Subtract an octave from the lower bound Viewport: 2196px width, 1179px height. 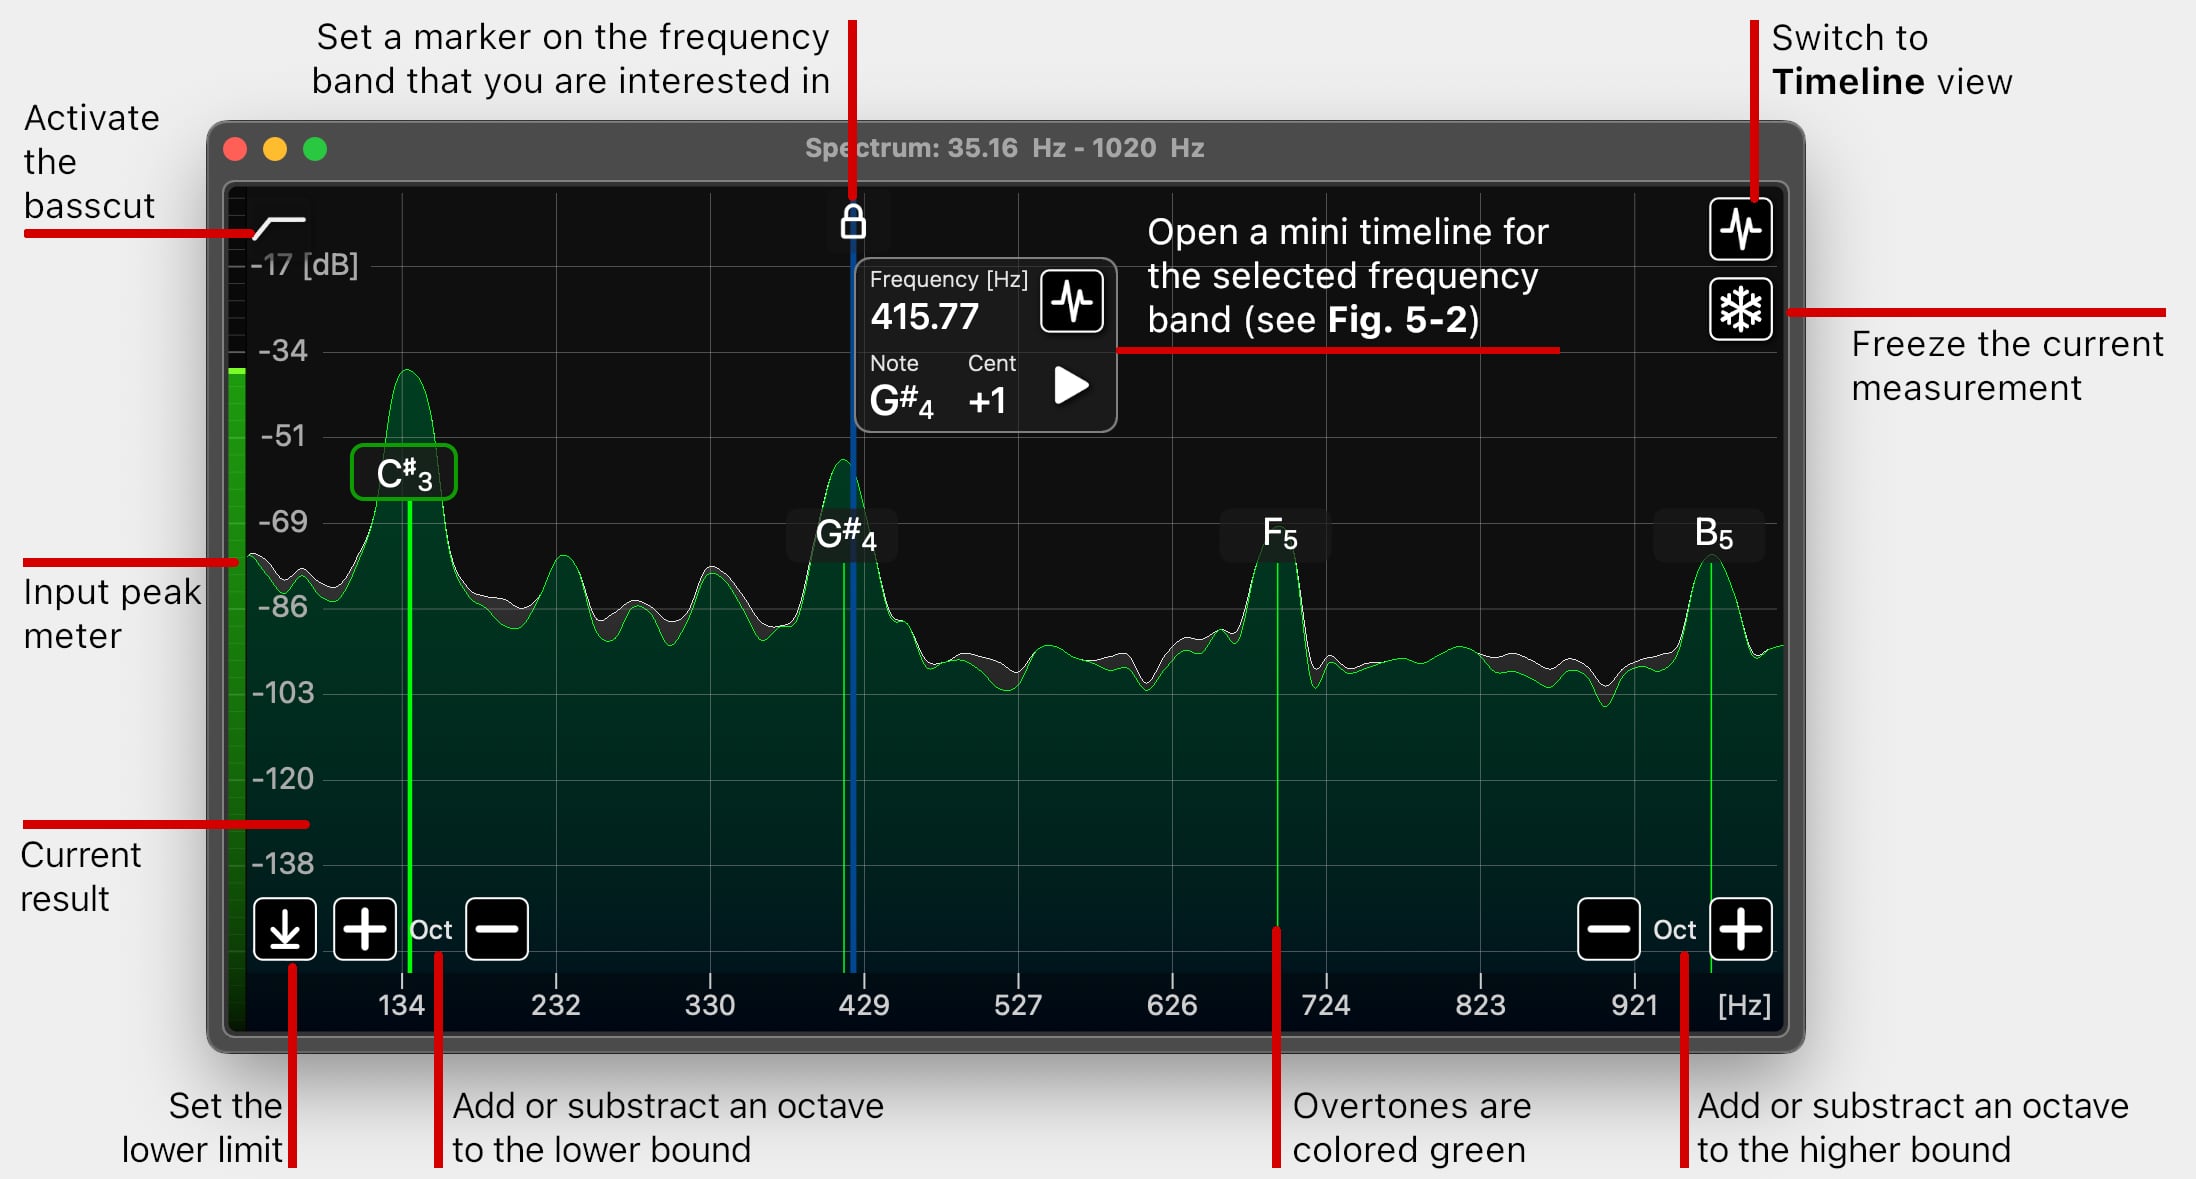pyautogui.click(x=497, y=929)
